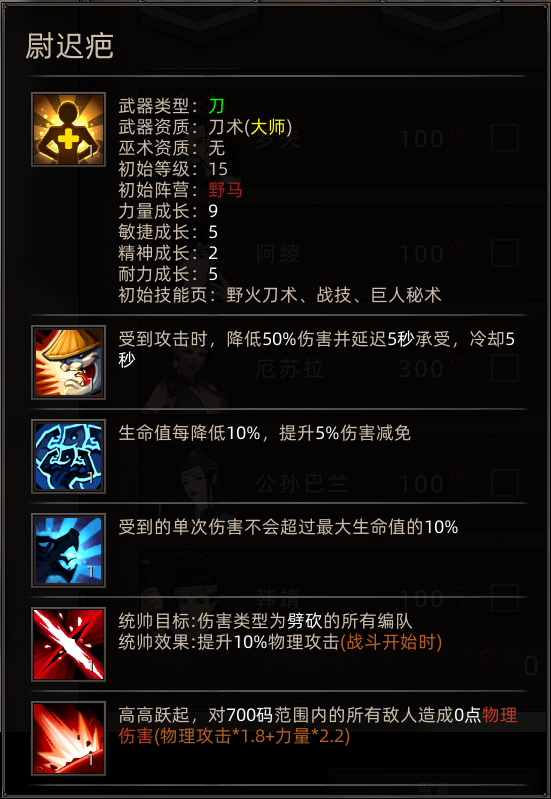Toggle the checkbox on the 厄苏拉 row

[x=505, y=368]
